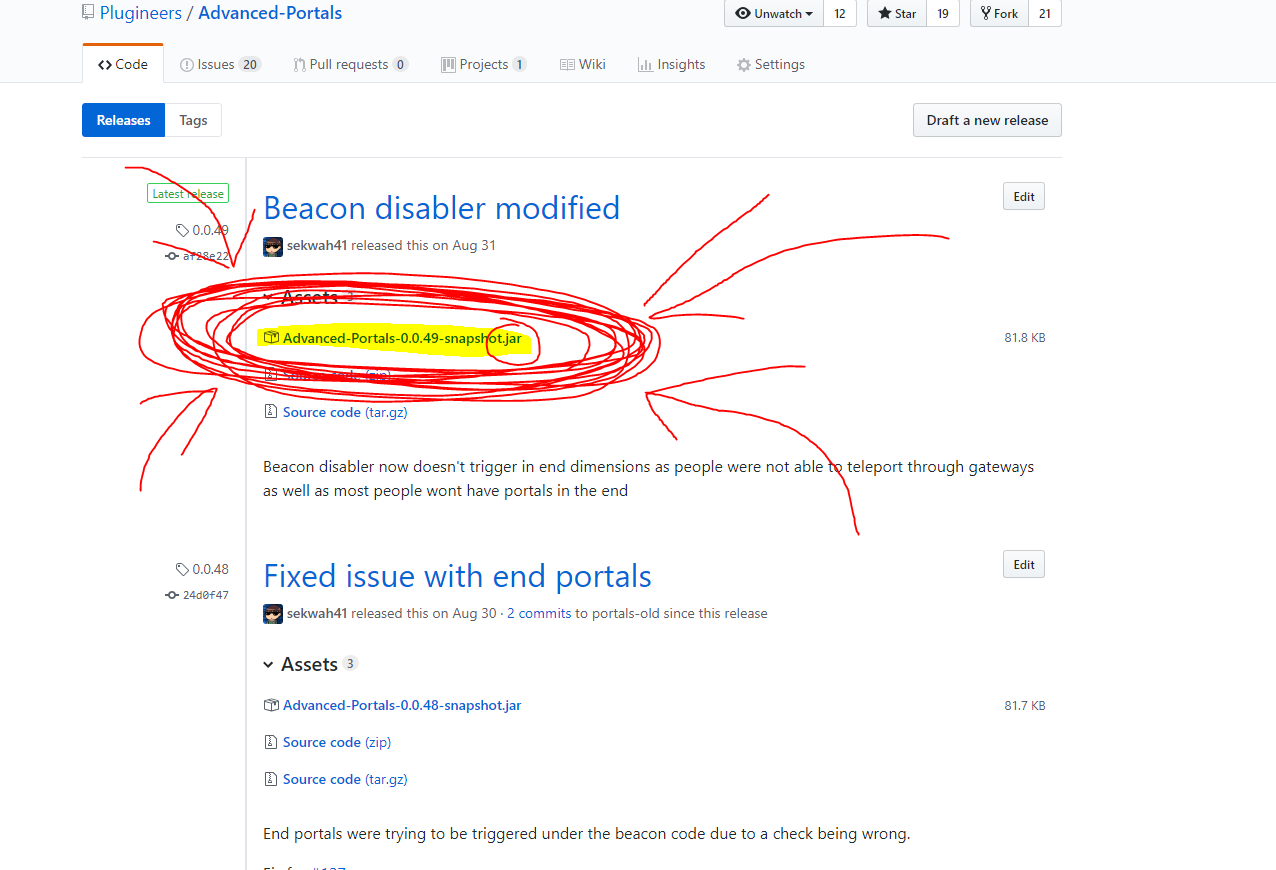Switch to the Wiki tab
Screen dimensions: 1276x870
pos(582,64)
